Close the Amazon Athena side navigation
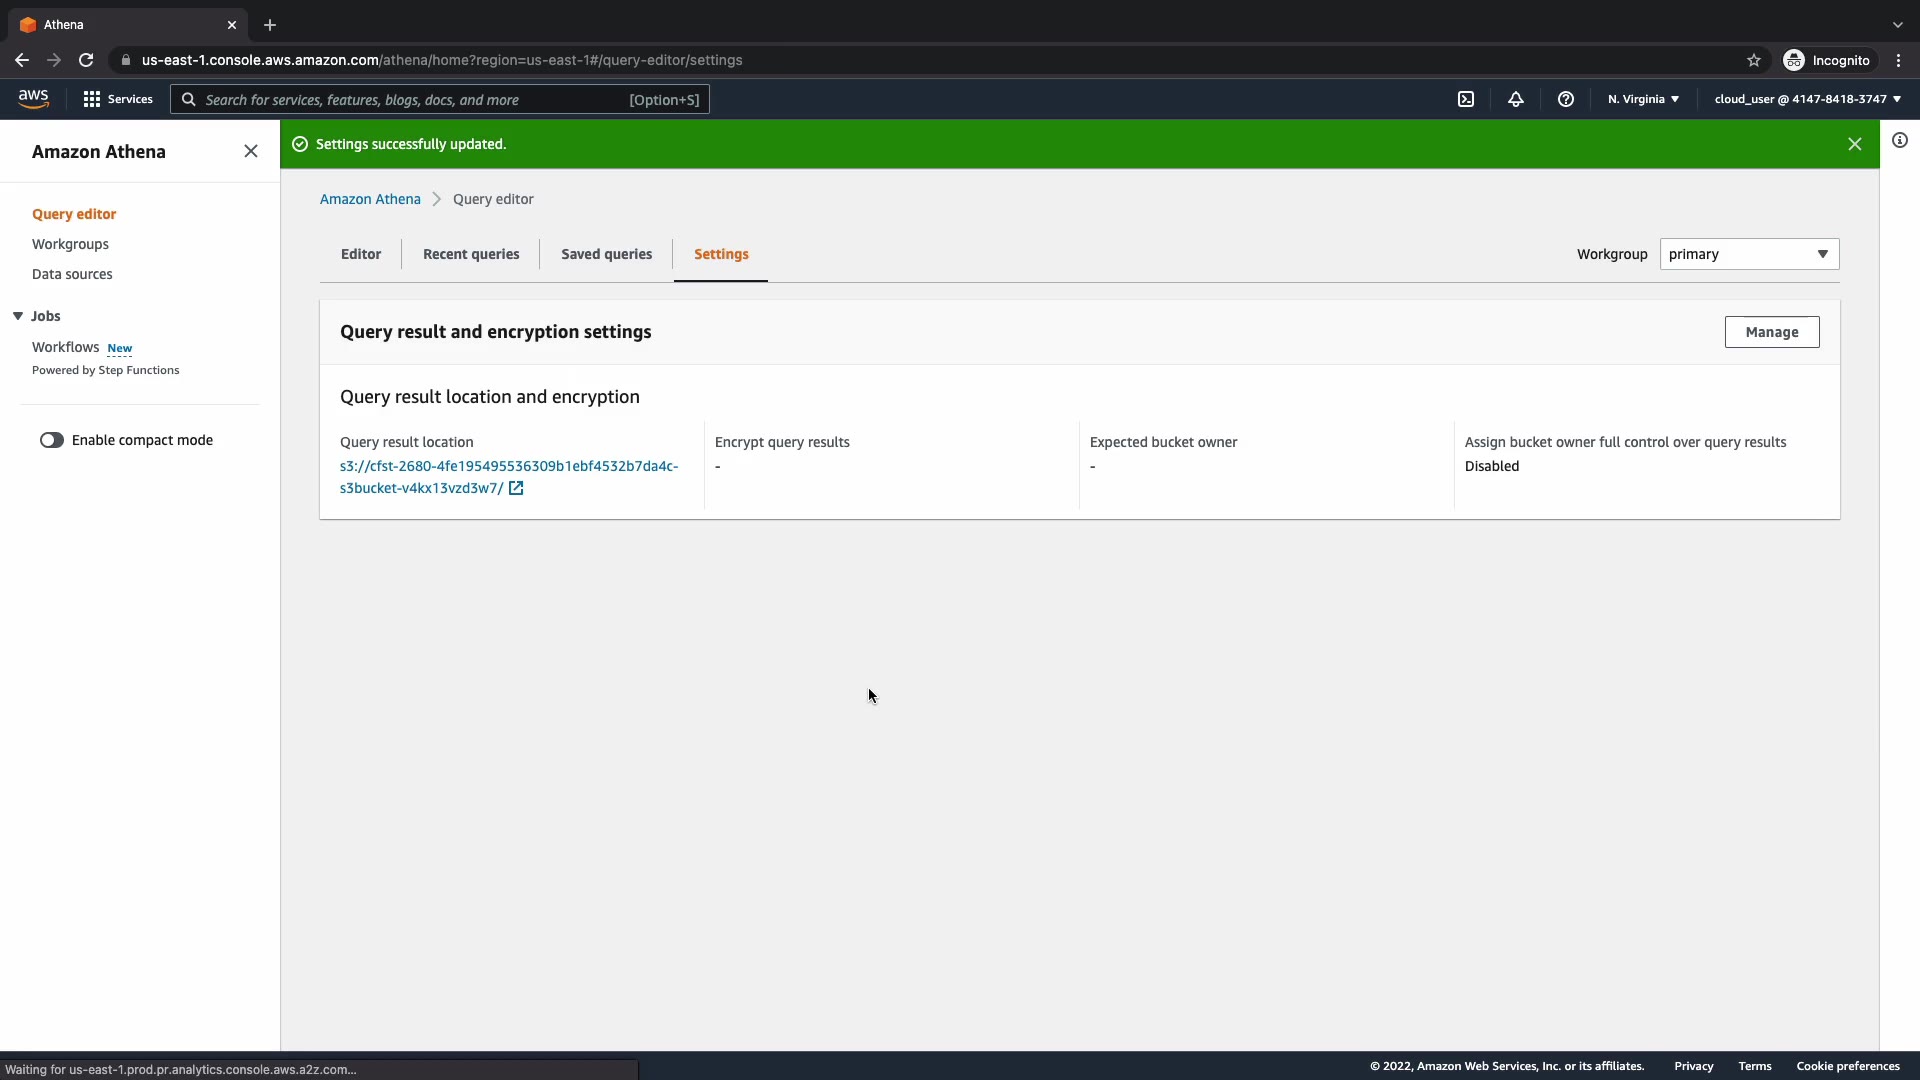The height and width of the screenshot is (1080, 1920). pyautogui.click(x=251, y=151)
